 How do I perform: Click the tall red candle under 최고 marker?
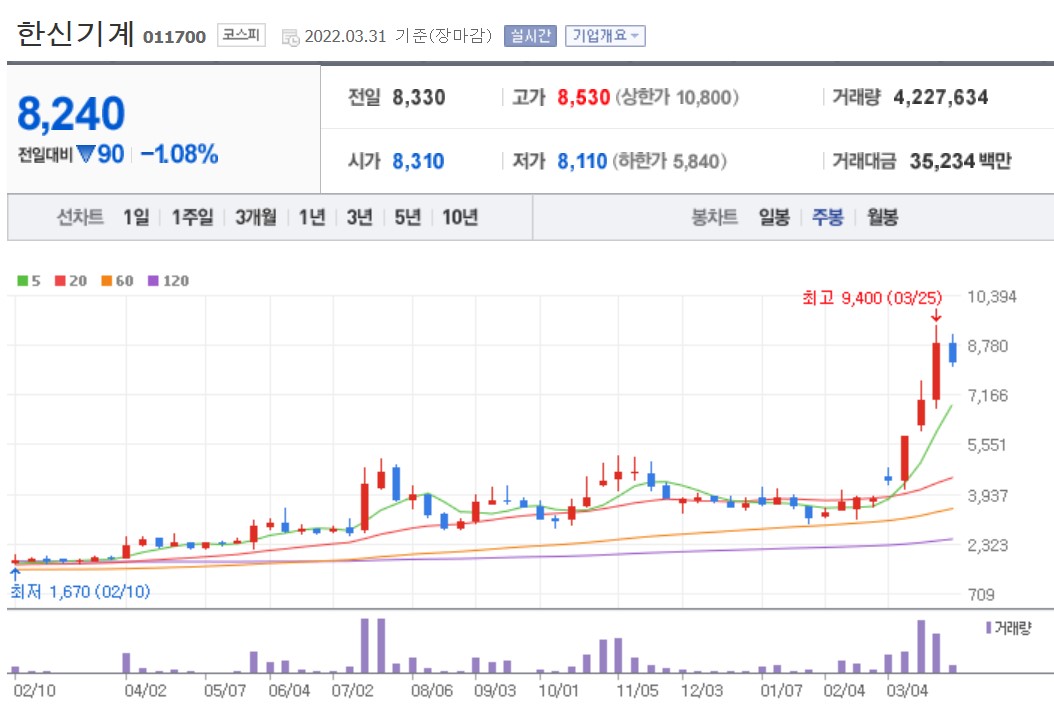[x=936, y=371]
